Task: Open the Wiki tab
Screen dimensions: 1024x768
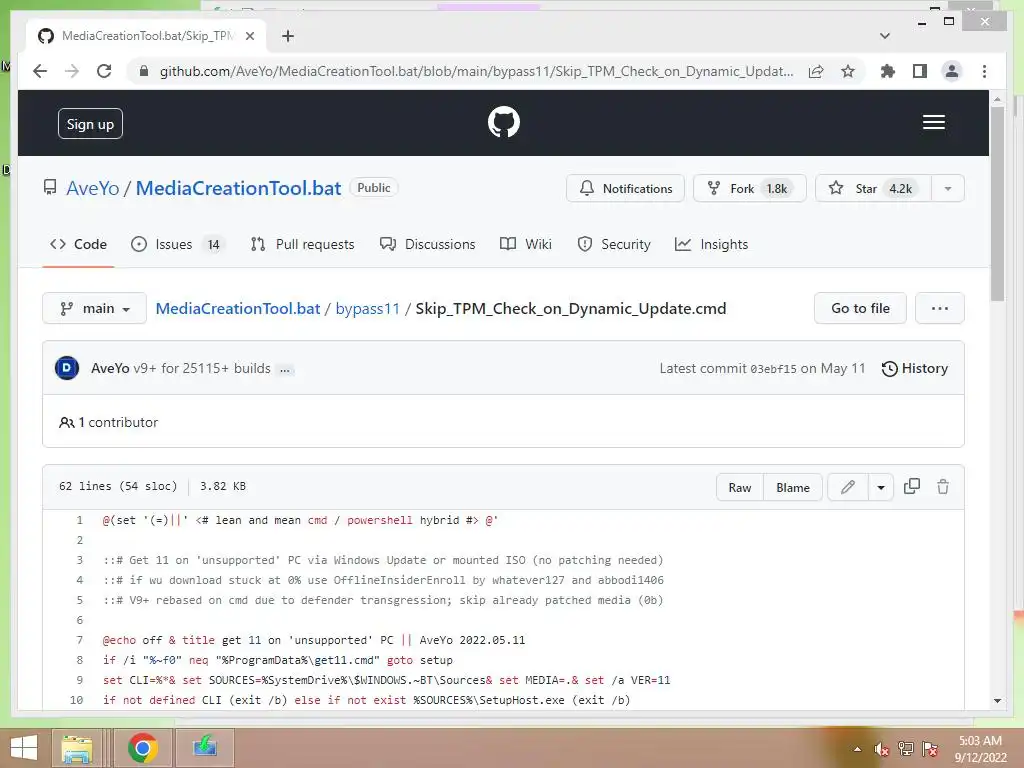Action: point(526,244)
